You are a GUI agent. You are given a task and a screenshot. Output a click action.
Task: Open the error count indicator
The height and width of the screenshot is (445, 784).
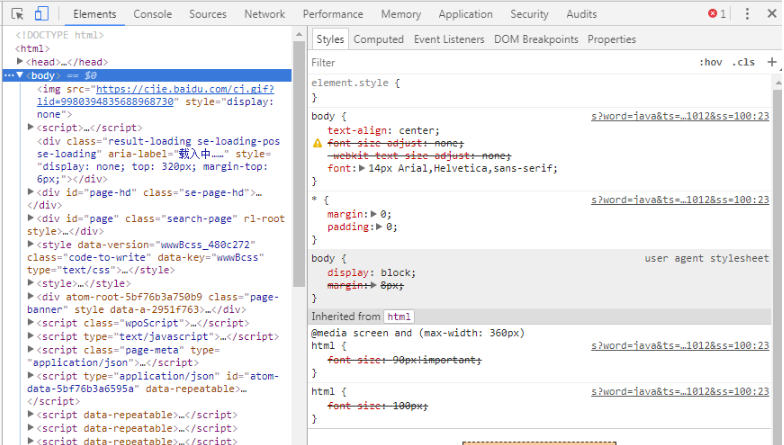(x=716, y=14)
